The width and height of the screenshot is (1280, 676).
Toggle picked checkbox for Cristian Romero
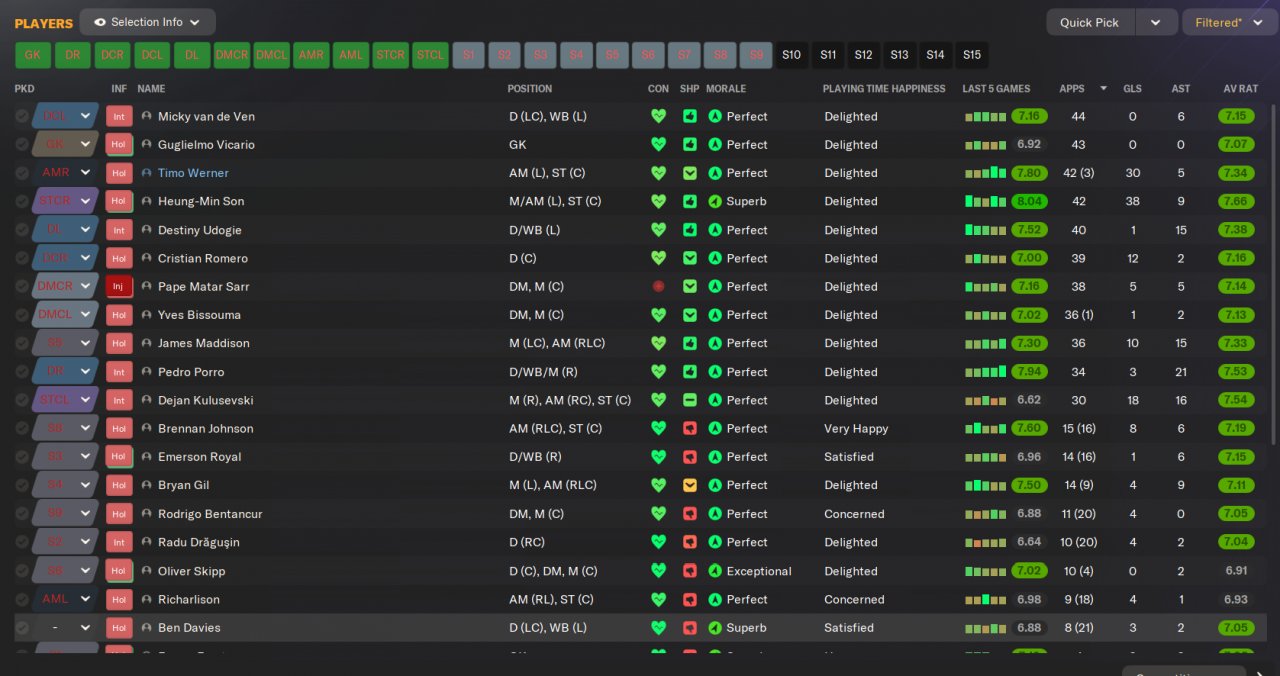(22, 258)
